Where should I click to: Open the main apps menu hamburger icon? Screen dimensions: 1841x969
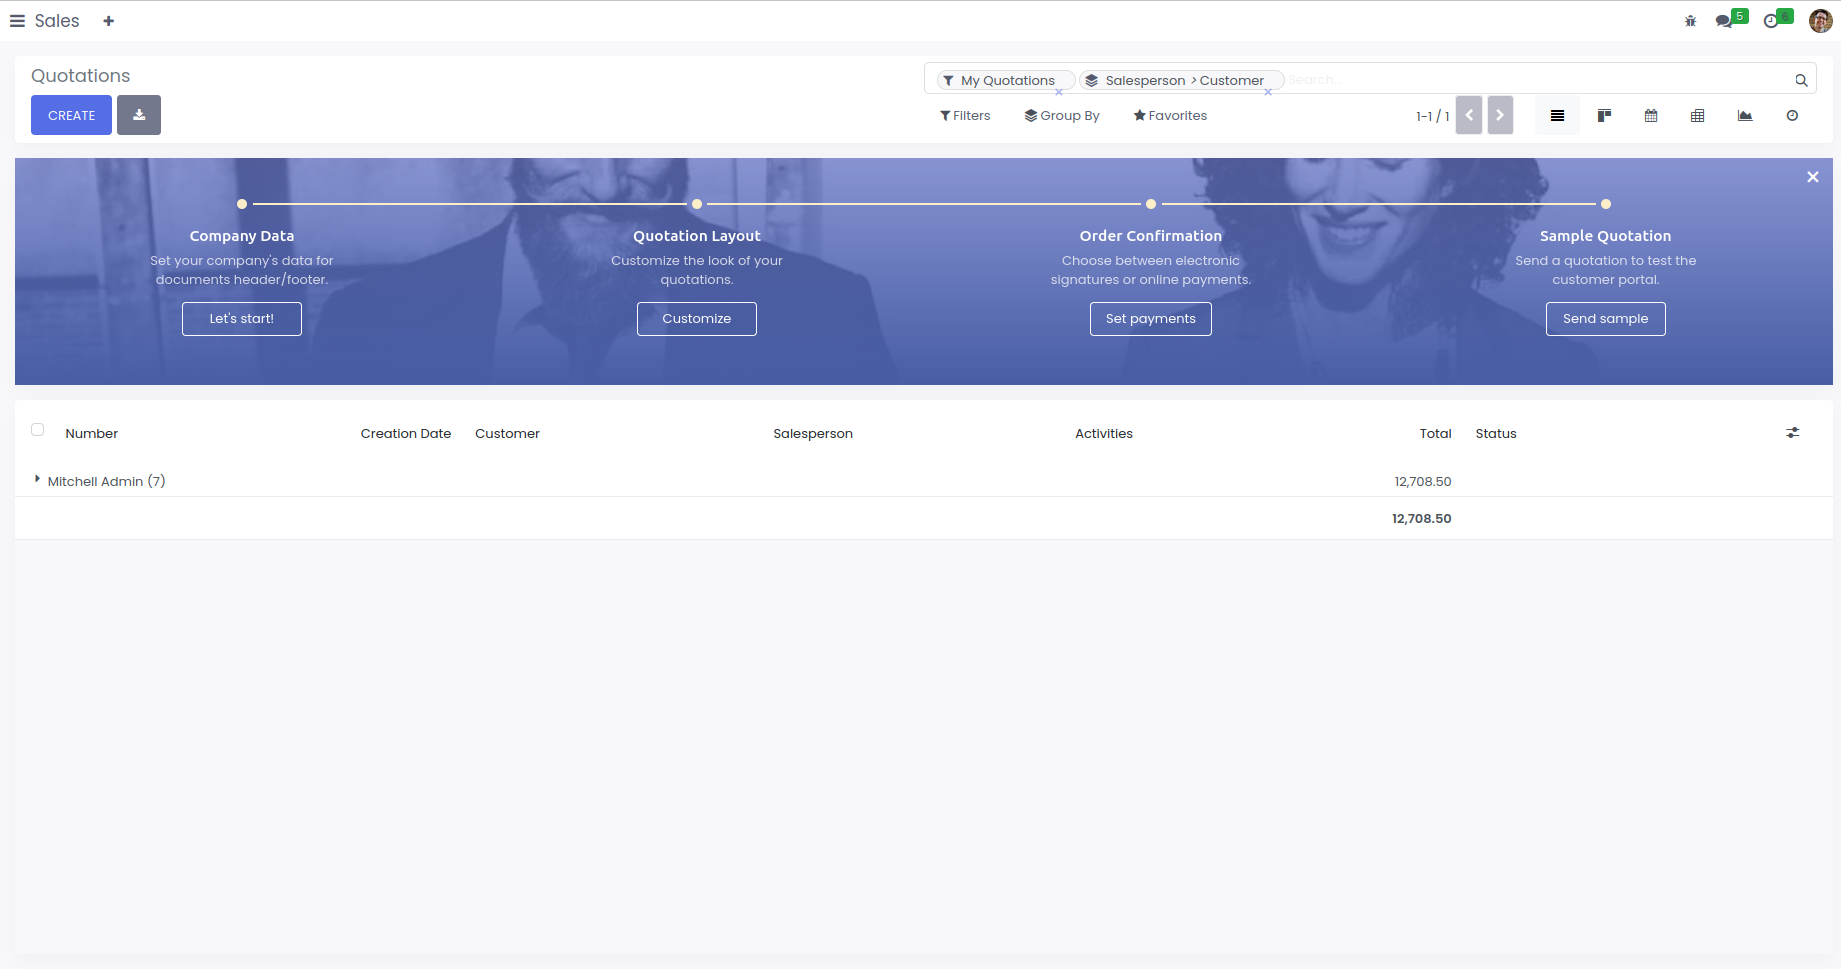coord(17,21)
